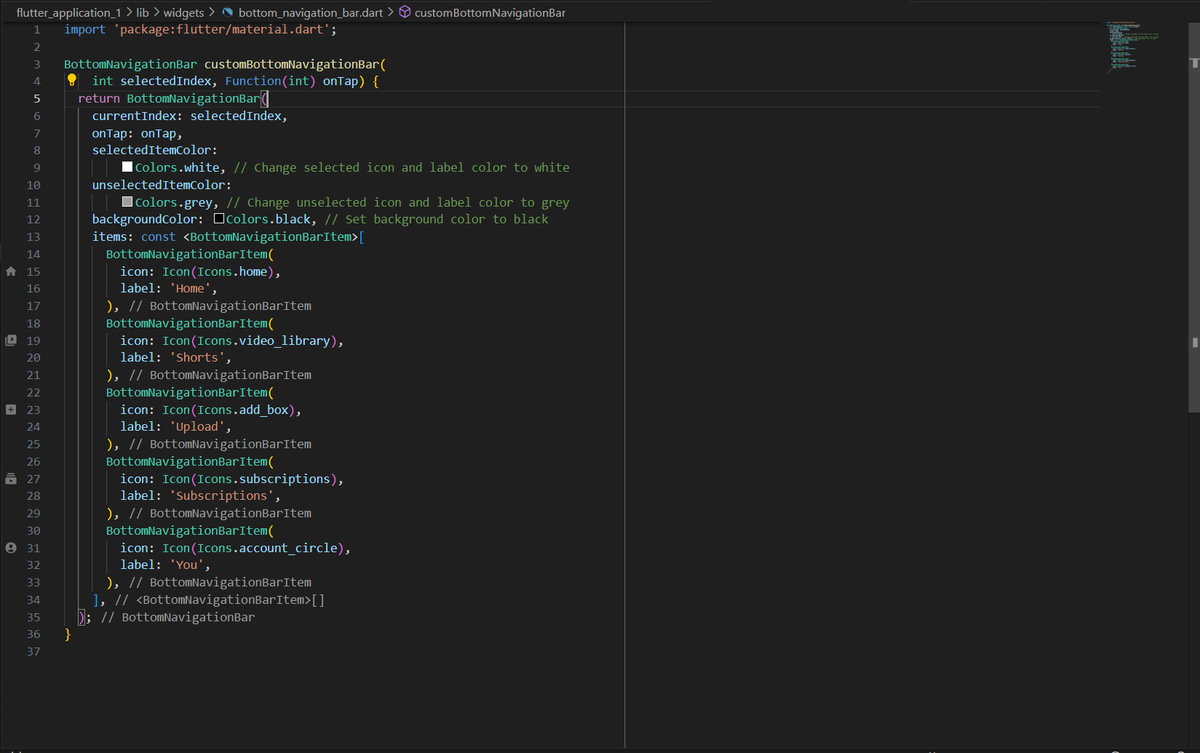1200x753 pixels.
Task: Click 'Icons.home' on line 15
Action: tap(233, 271)
